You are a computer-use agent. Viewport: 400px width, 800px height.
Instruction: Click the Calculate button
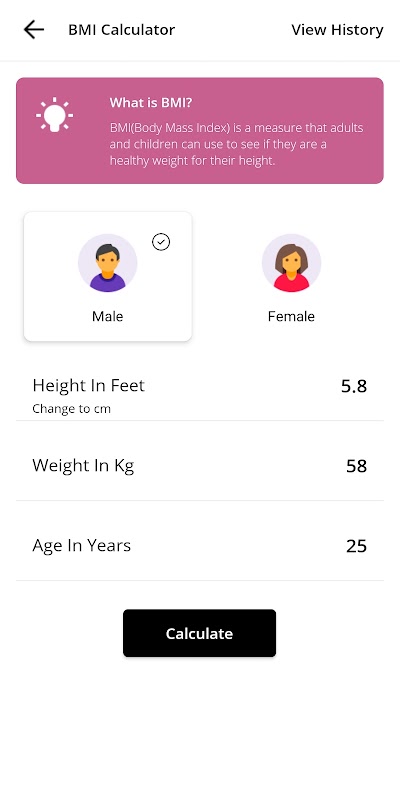199,633
